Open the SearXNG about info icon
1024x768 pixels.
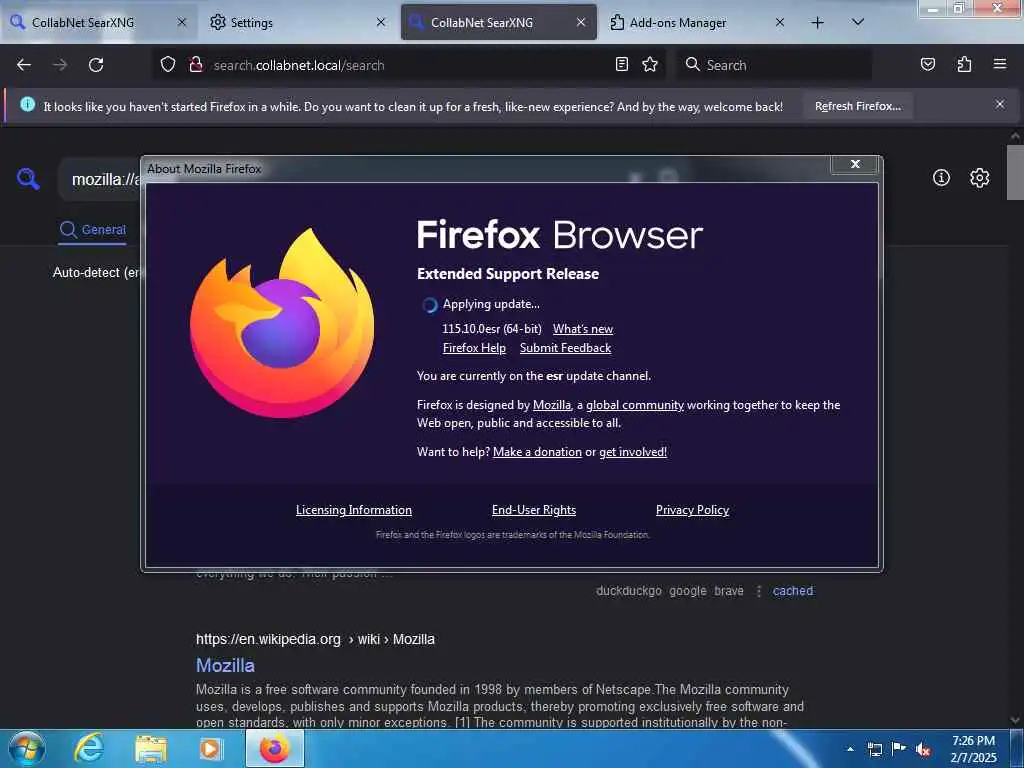click(x=941, y=178)
